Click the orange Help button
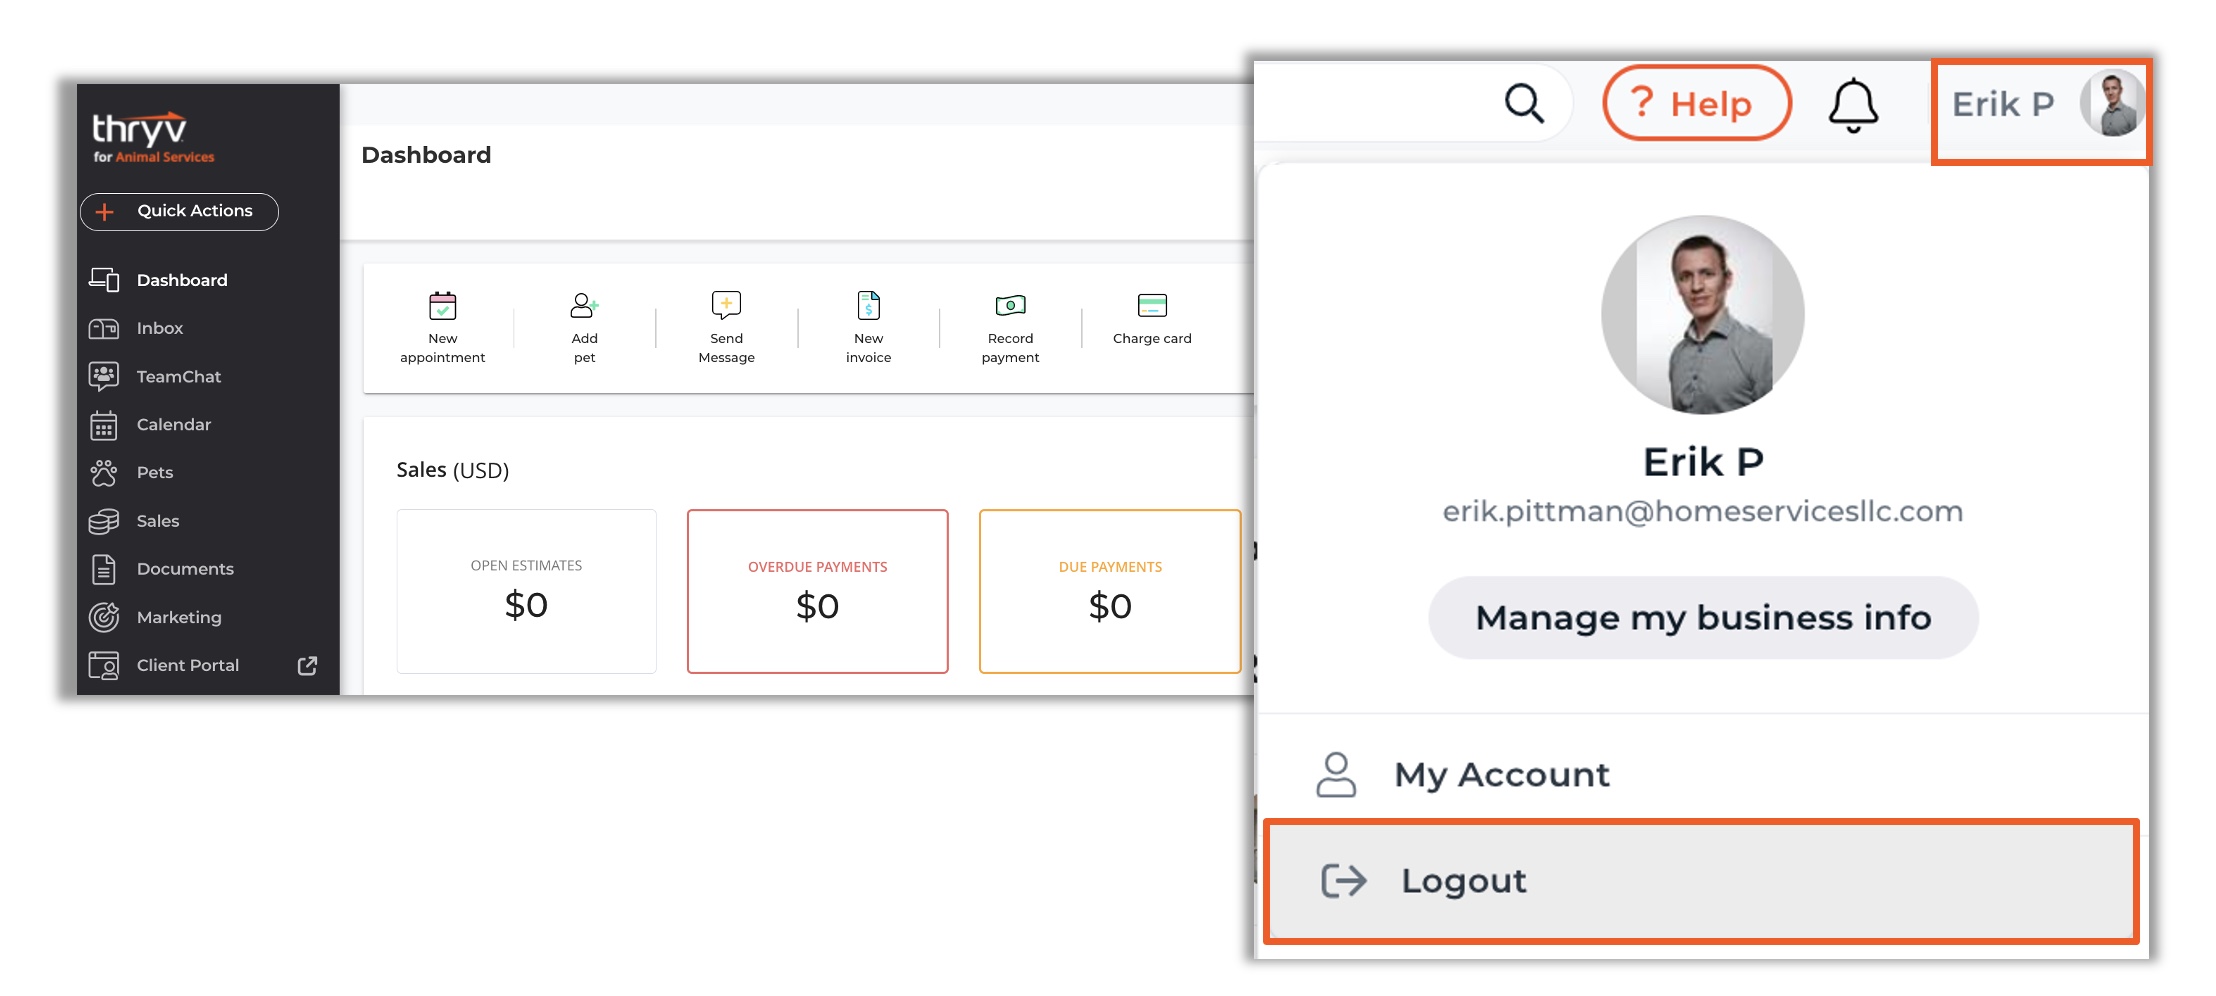The width and height of the screenshot is (2216, 996). tap(1696, 103)
